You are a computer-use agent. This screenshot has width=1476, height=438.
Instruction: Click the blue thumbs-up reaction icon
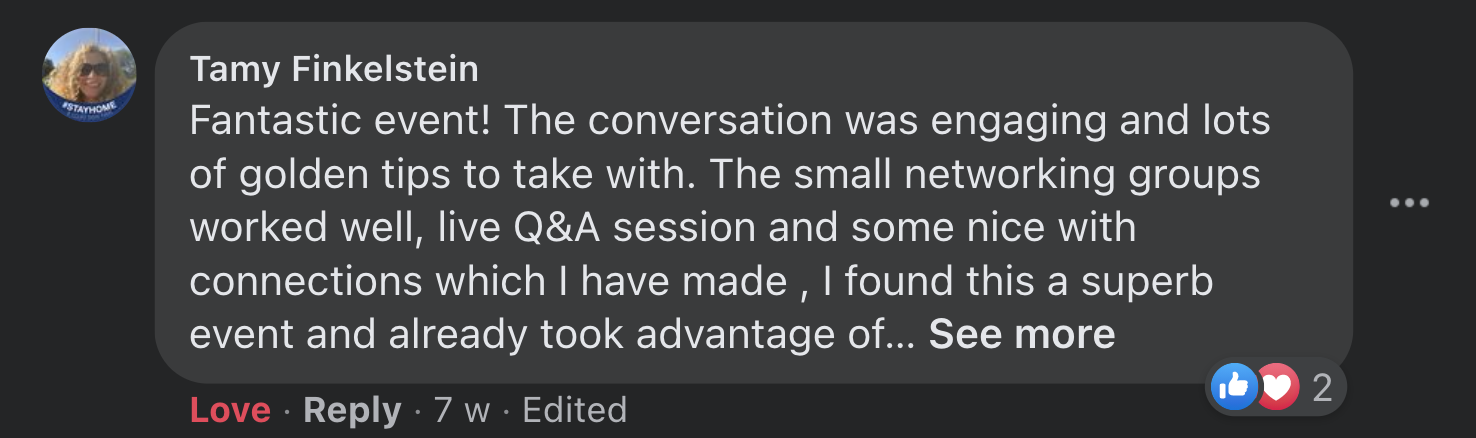tap(1234, 387)
